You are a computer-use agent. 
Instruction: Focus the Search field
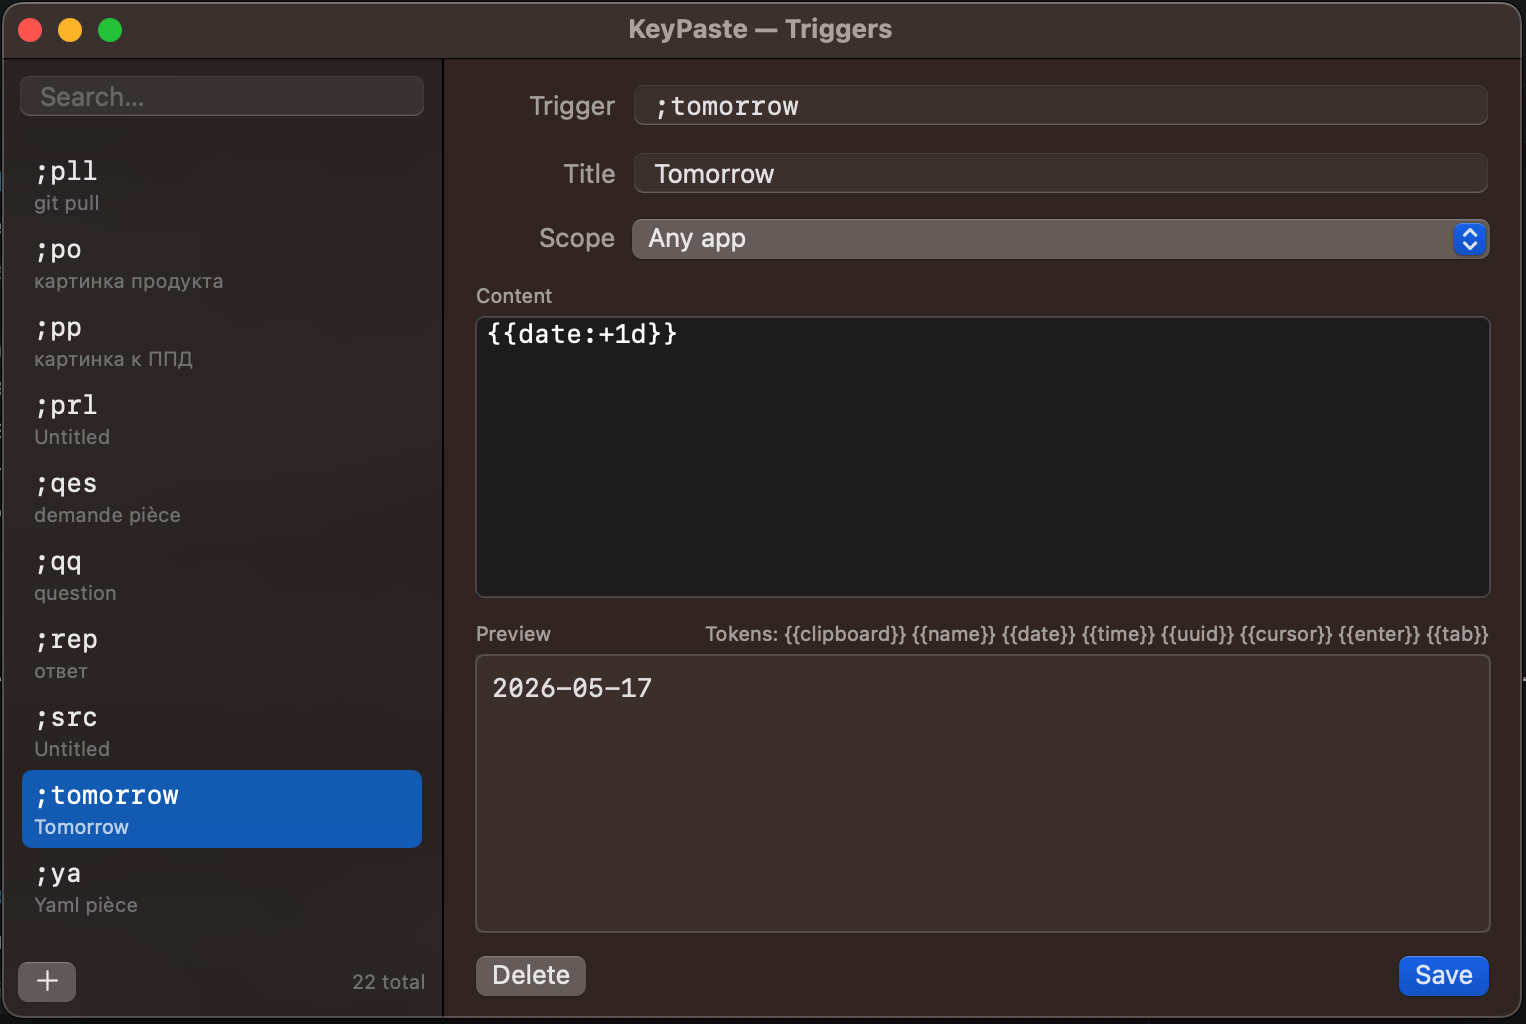tap(222, 96)
